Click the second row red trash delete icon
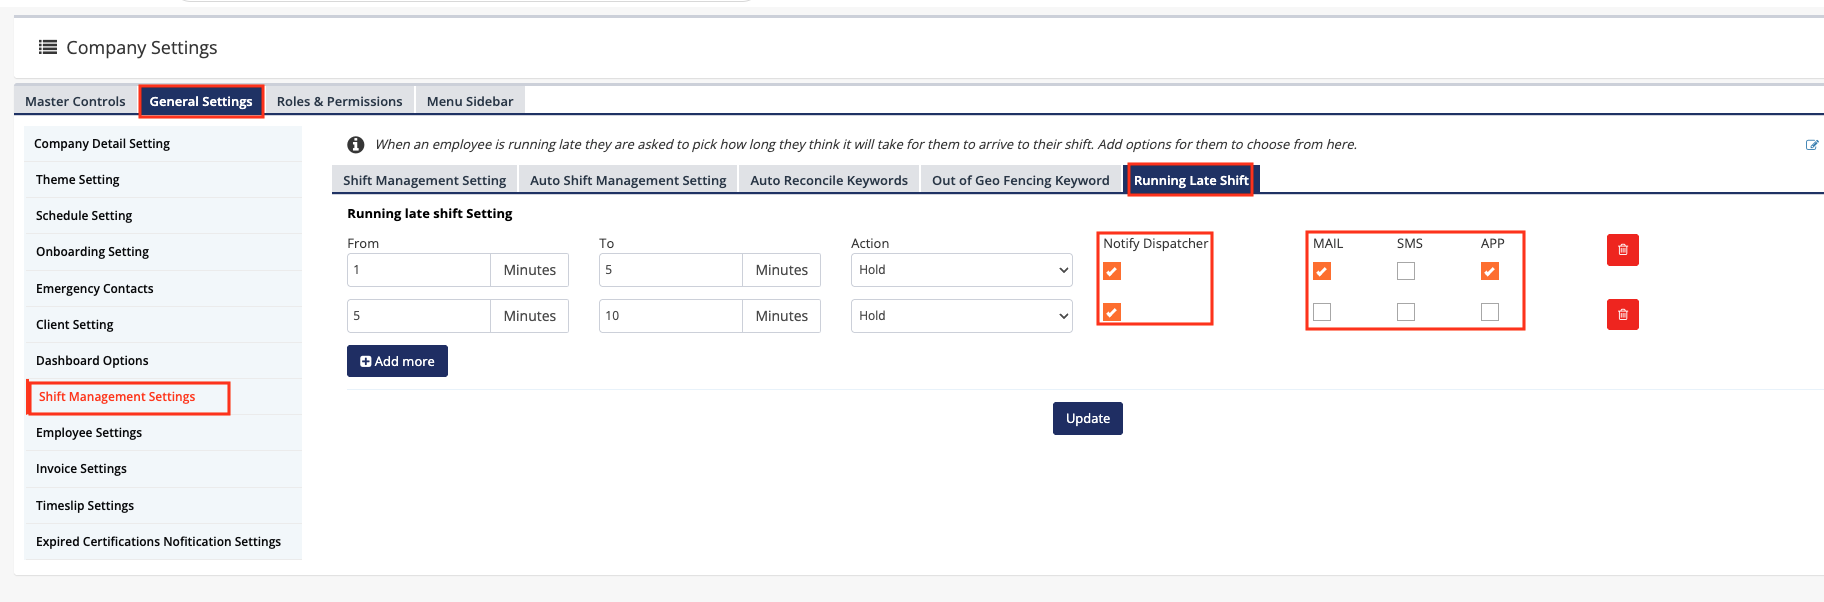This screenshot has width=1824, height=602. tap(1622, 315)
